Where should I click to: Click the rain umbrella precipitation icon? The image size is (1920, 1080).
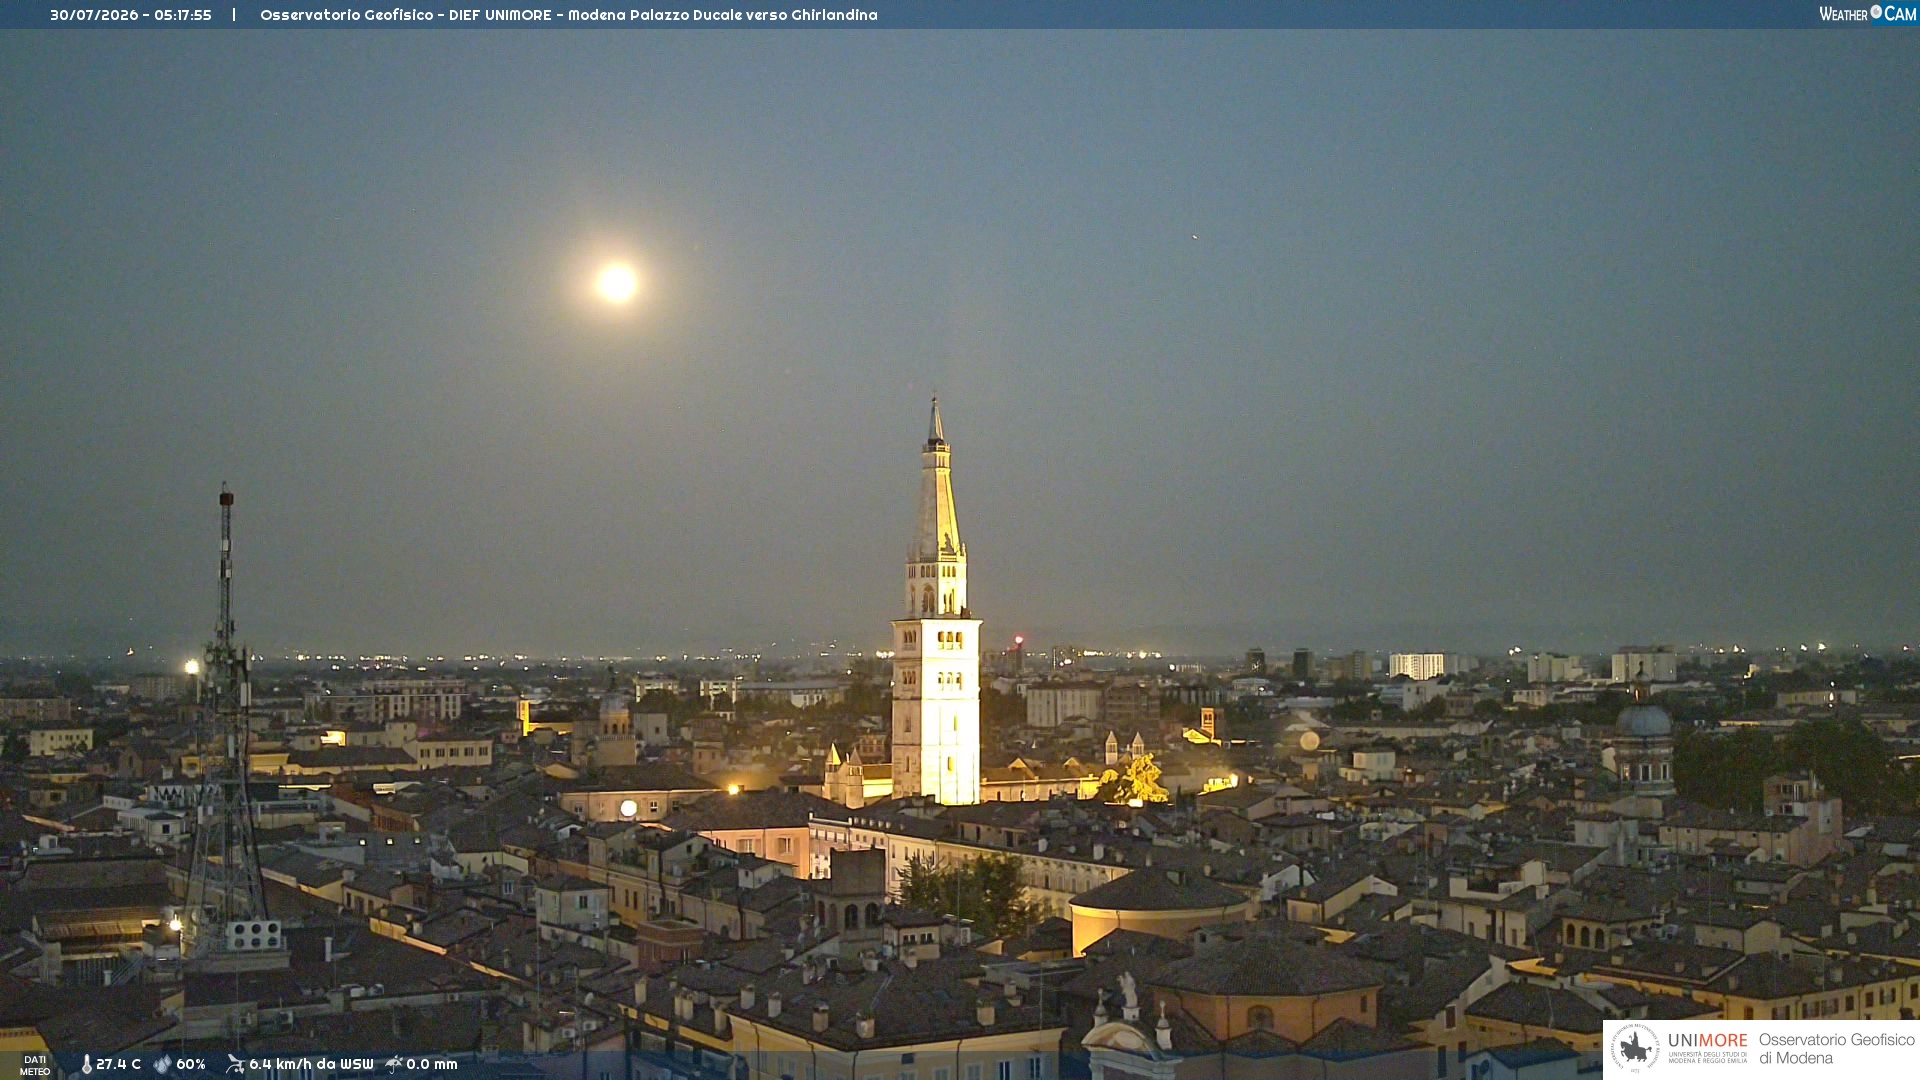coord(394,1065)
